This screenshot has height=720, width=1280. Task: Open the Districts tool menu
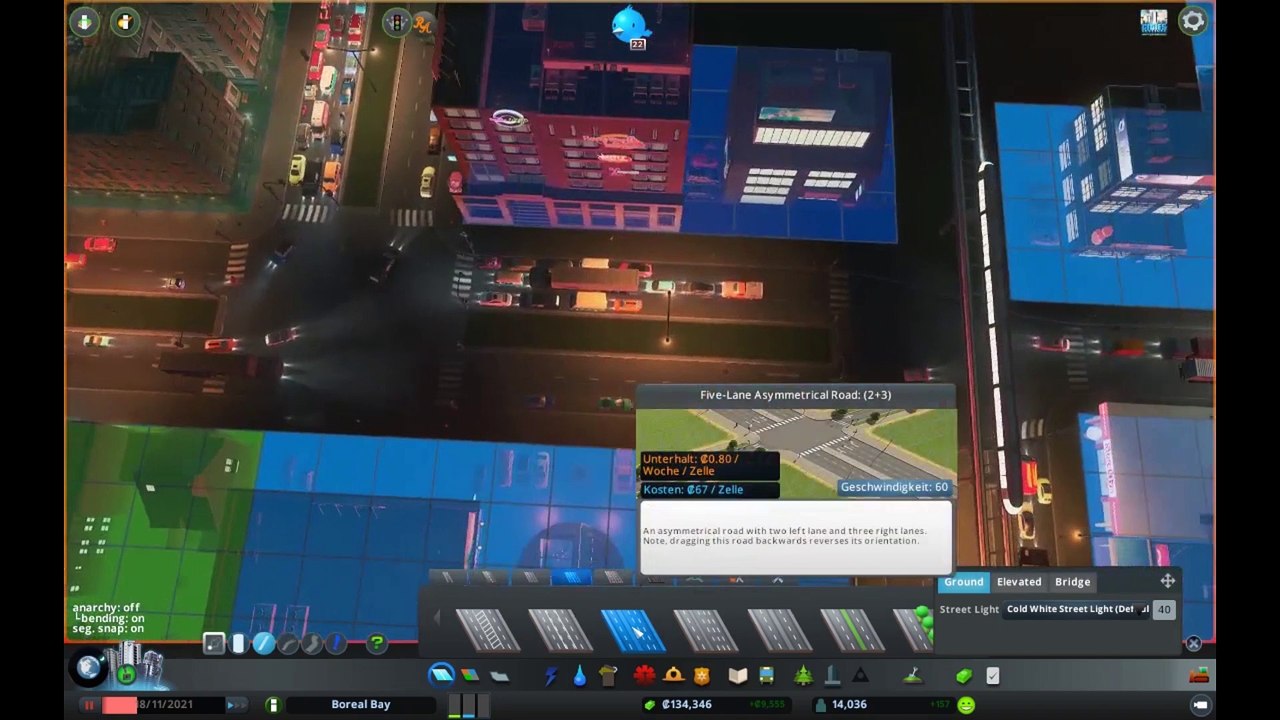click(x=499, y=676)
